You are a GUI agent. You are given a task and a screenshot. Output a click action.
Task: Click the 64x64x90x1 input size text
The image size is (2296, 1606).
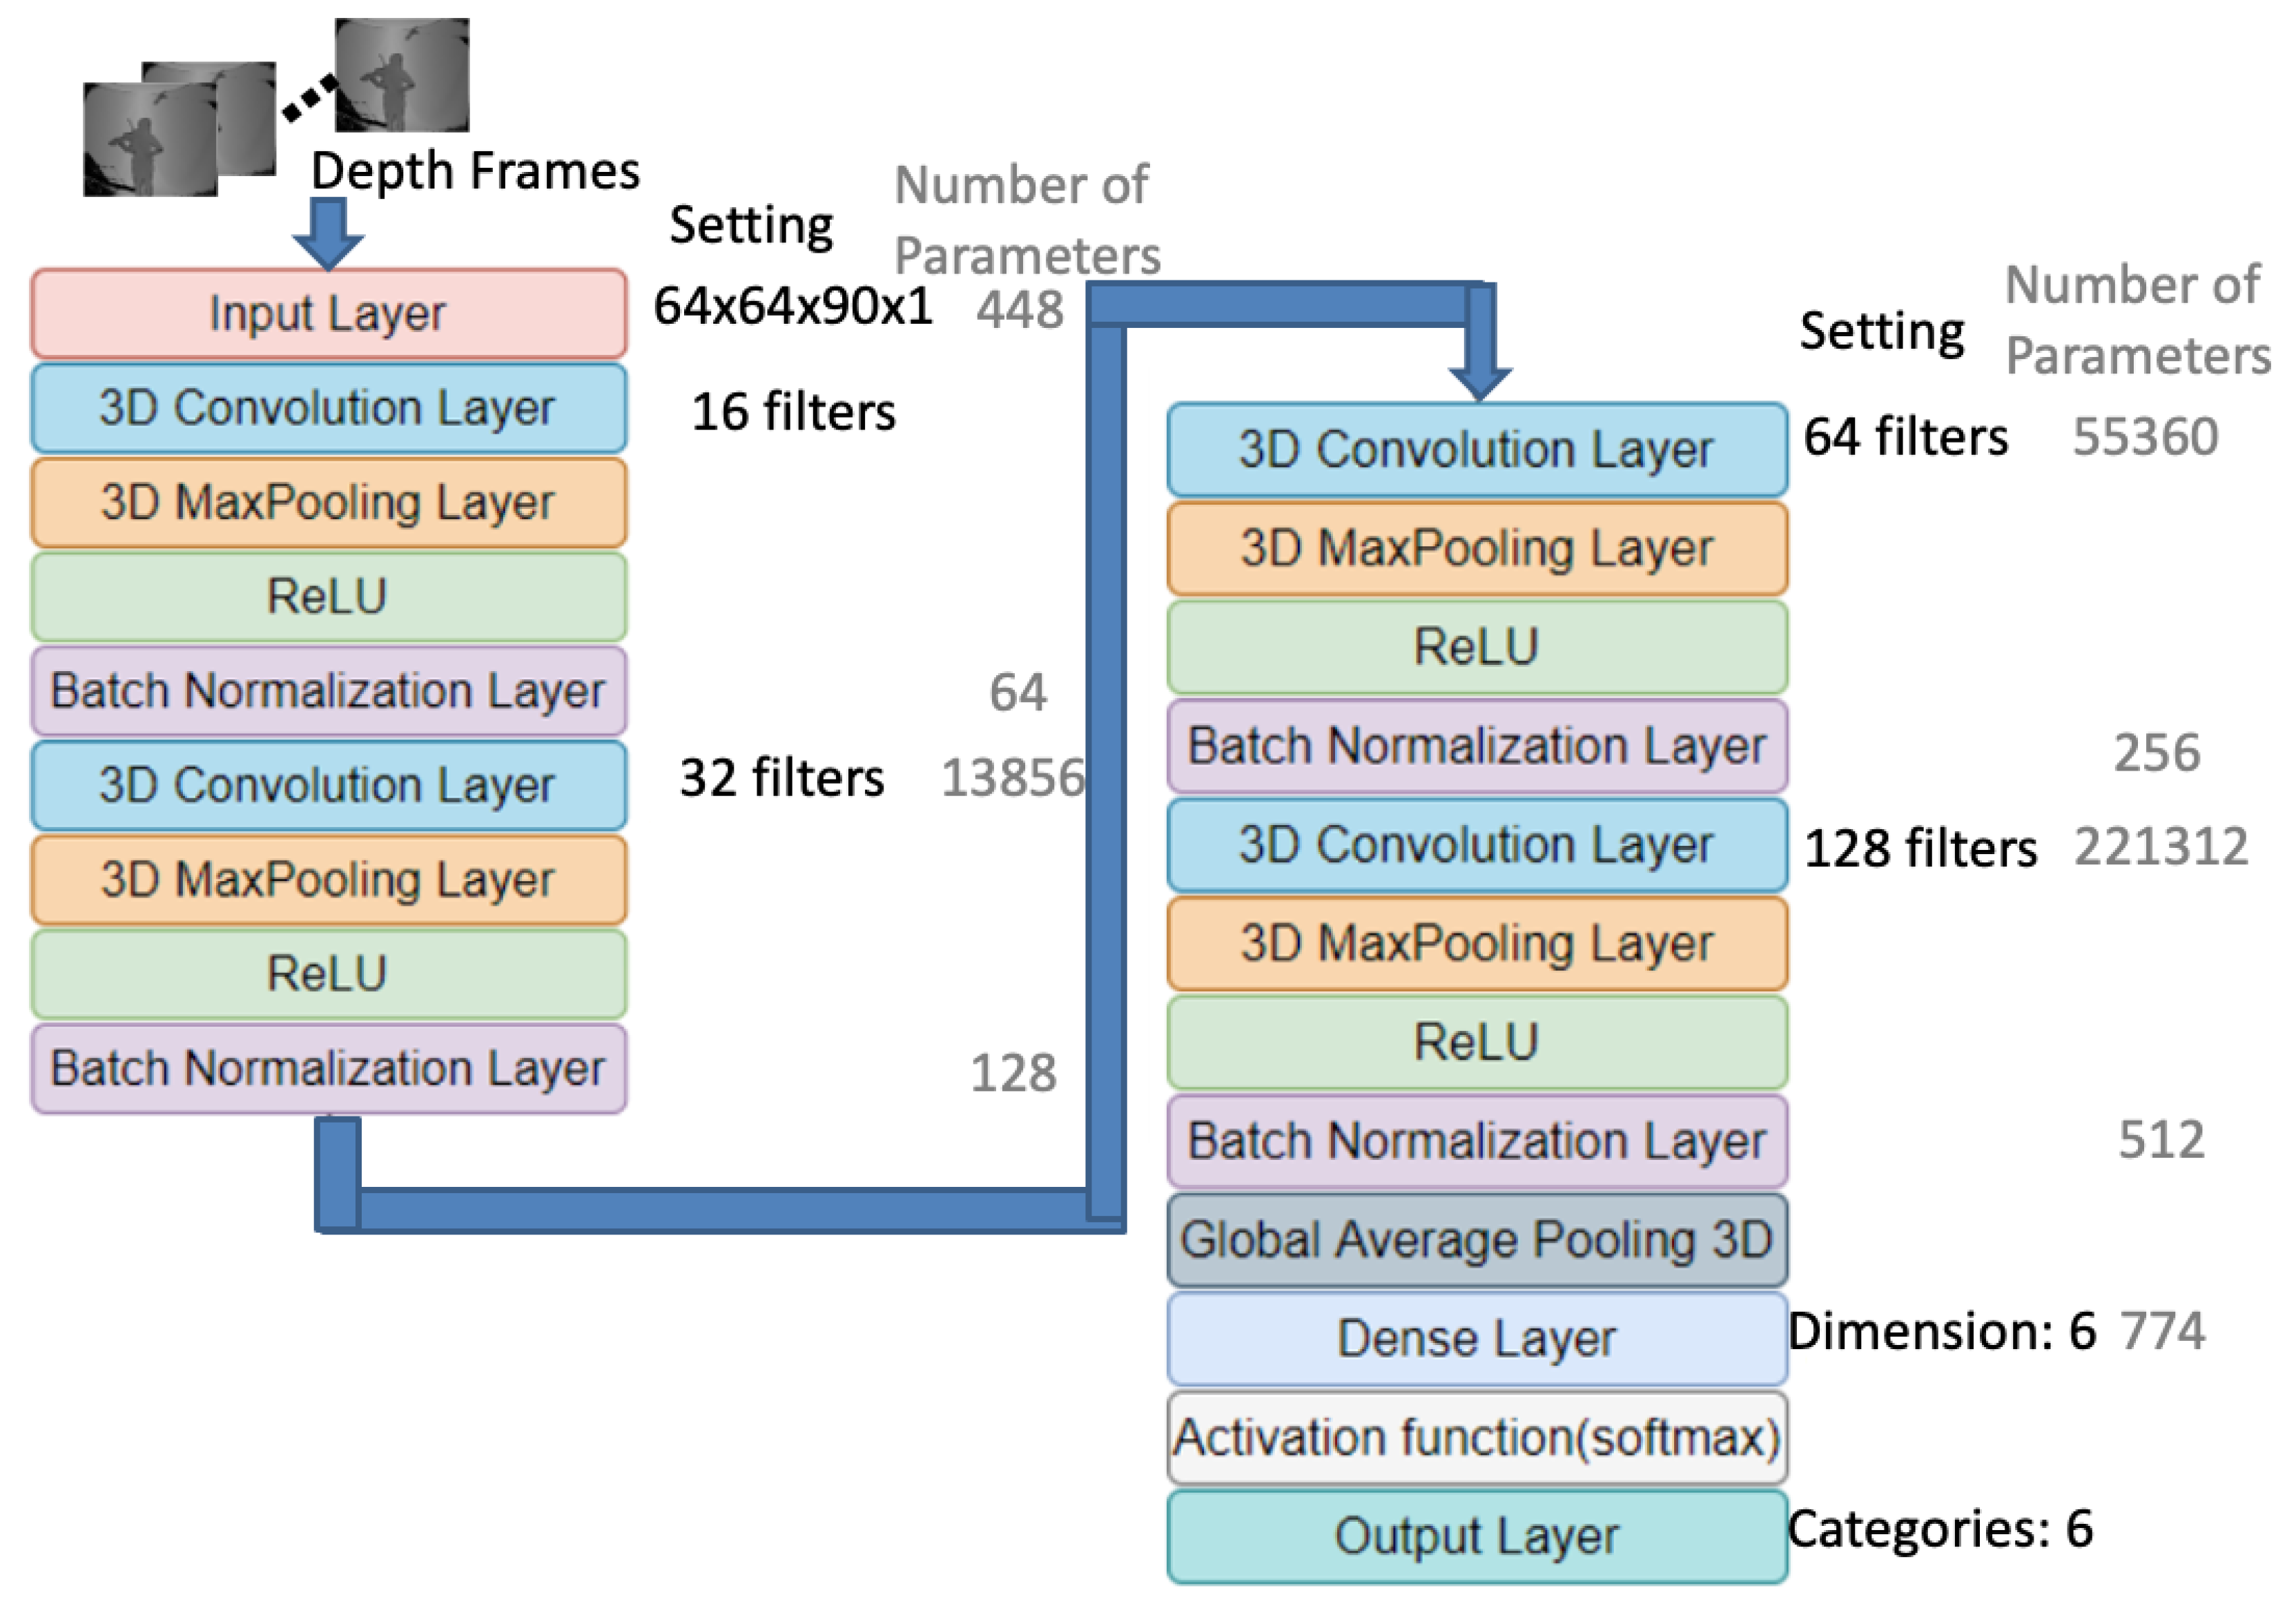792,306
